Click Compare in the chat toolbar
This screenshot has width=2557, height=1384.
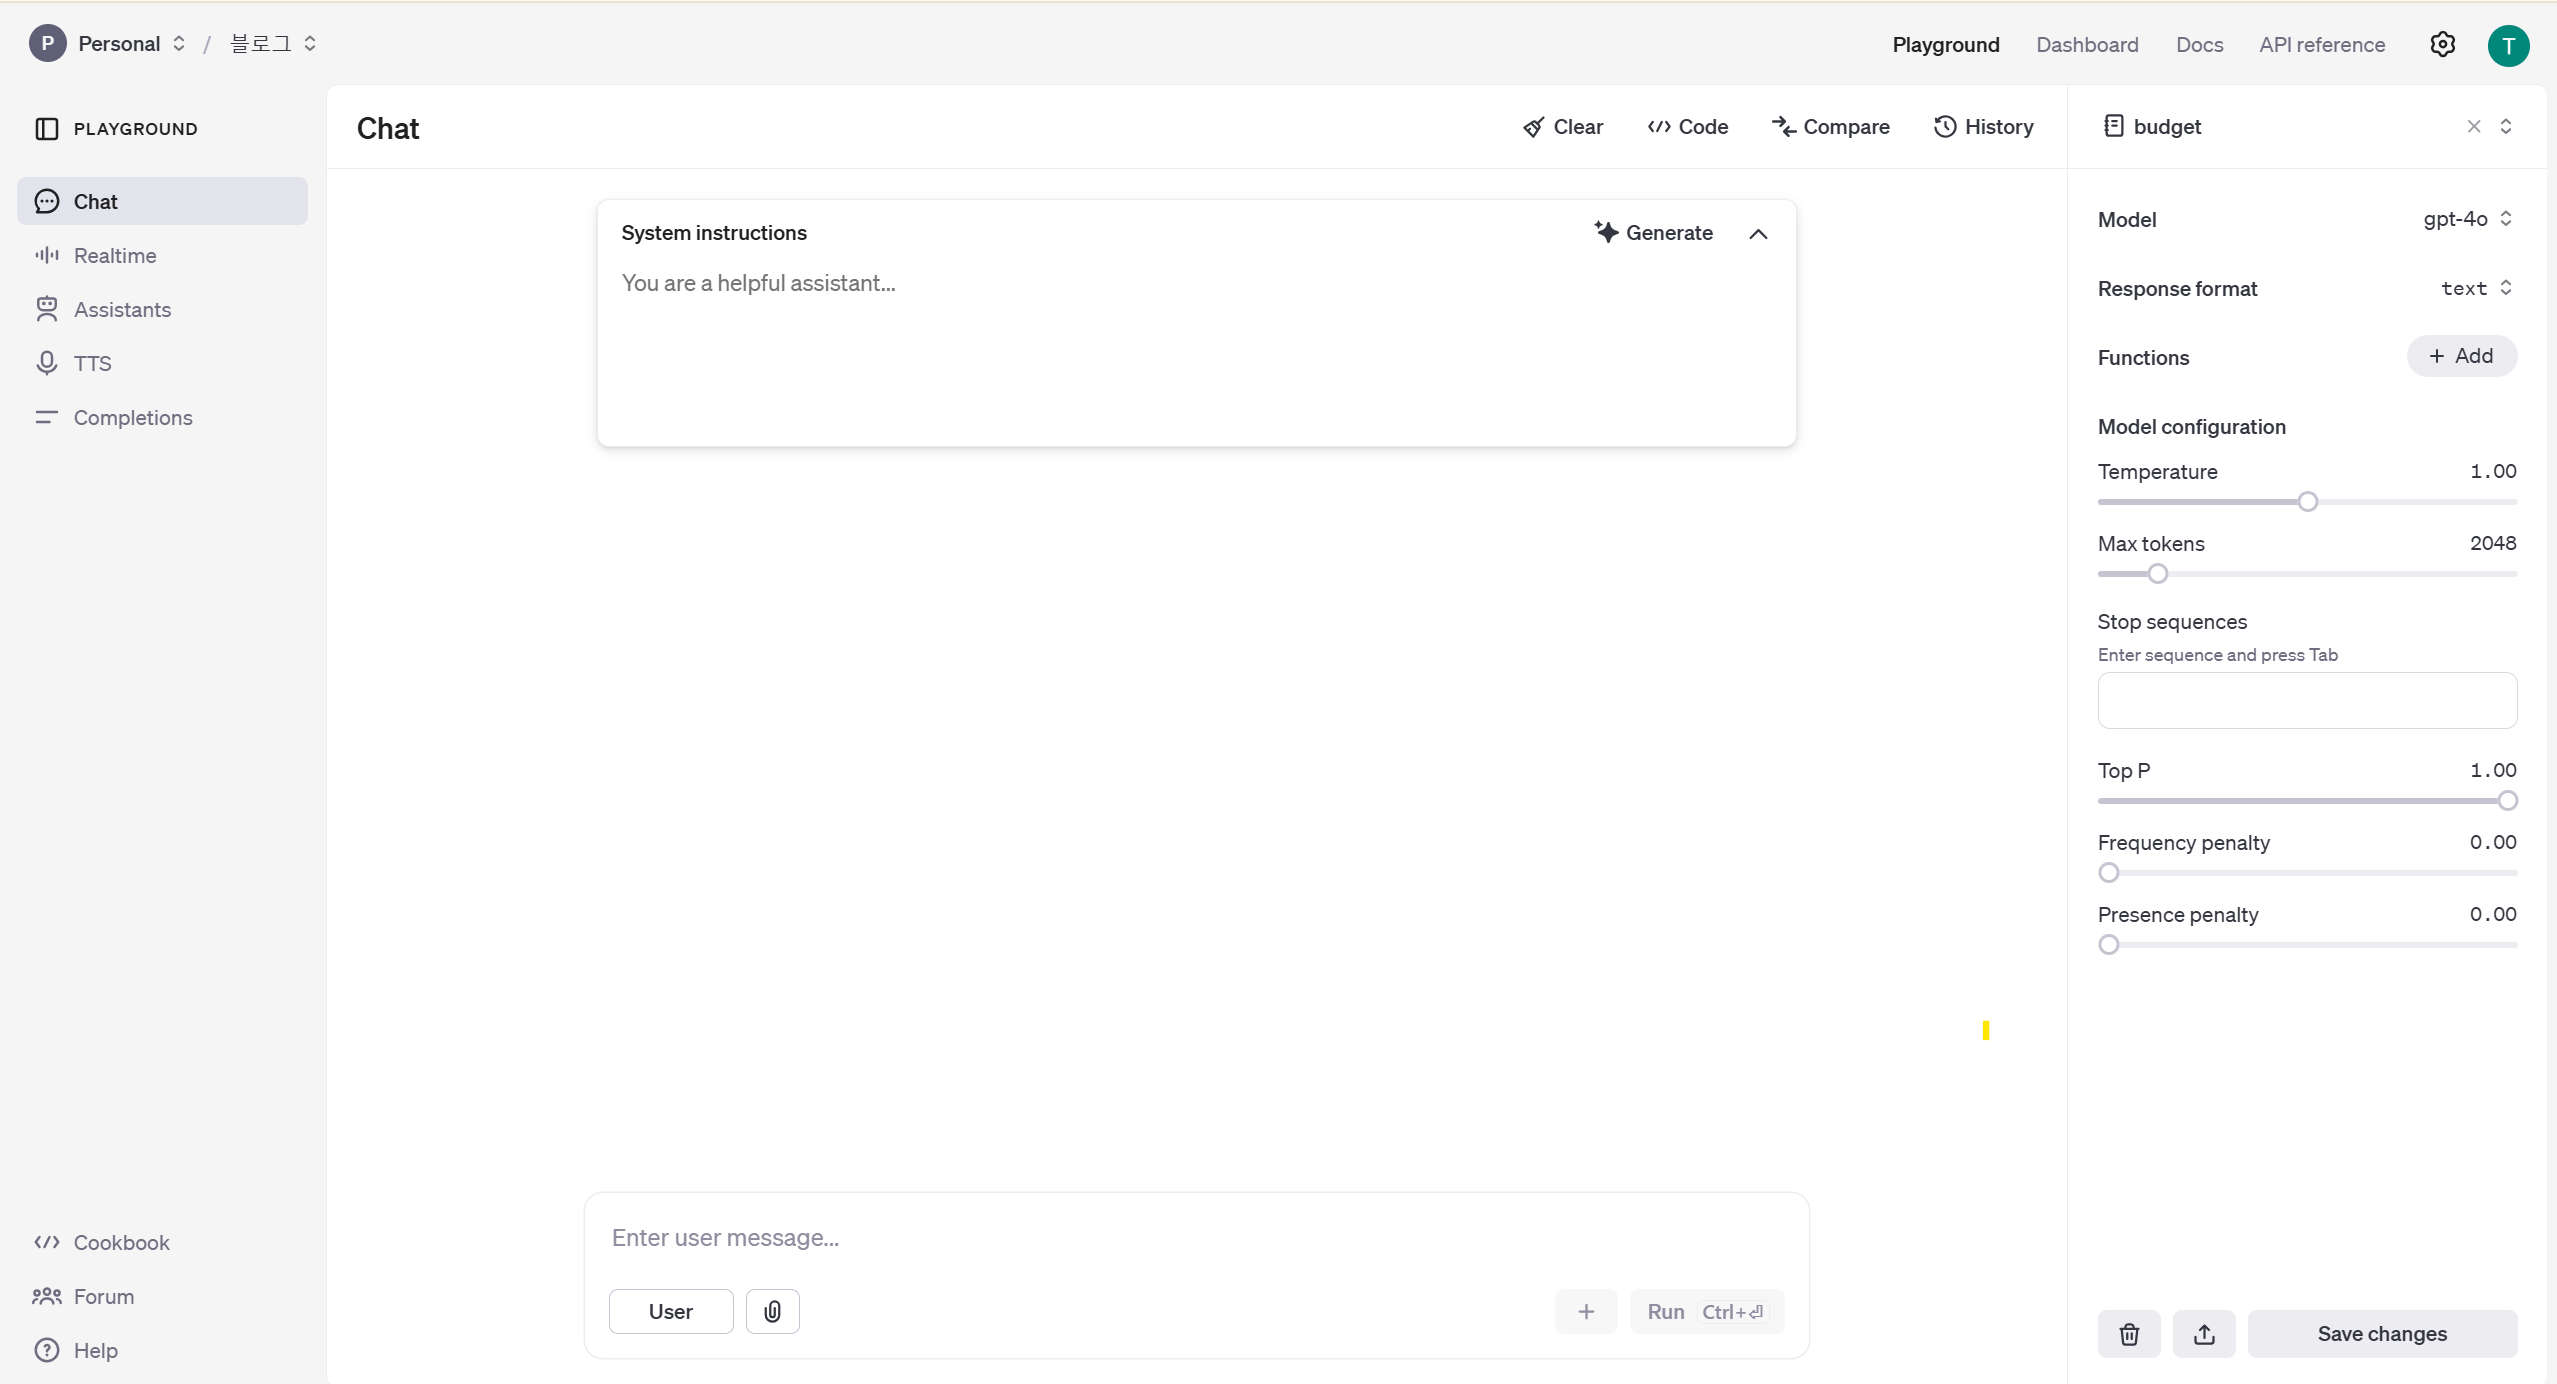[x=1831, y=127]
